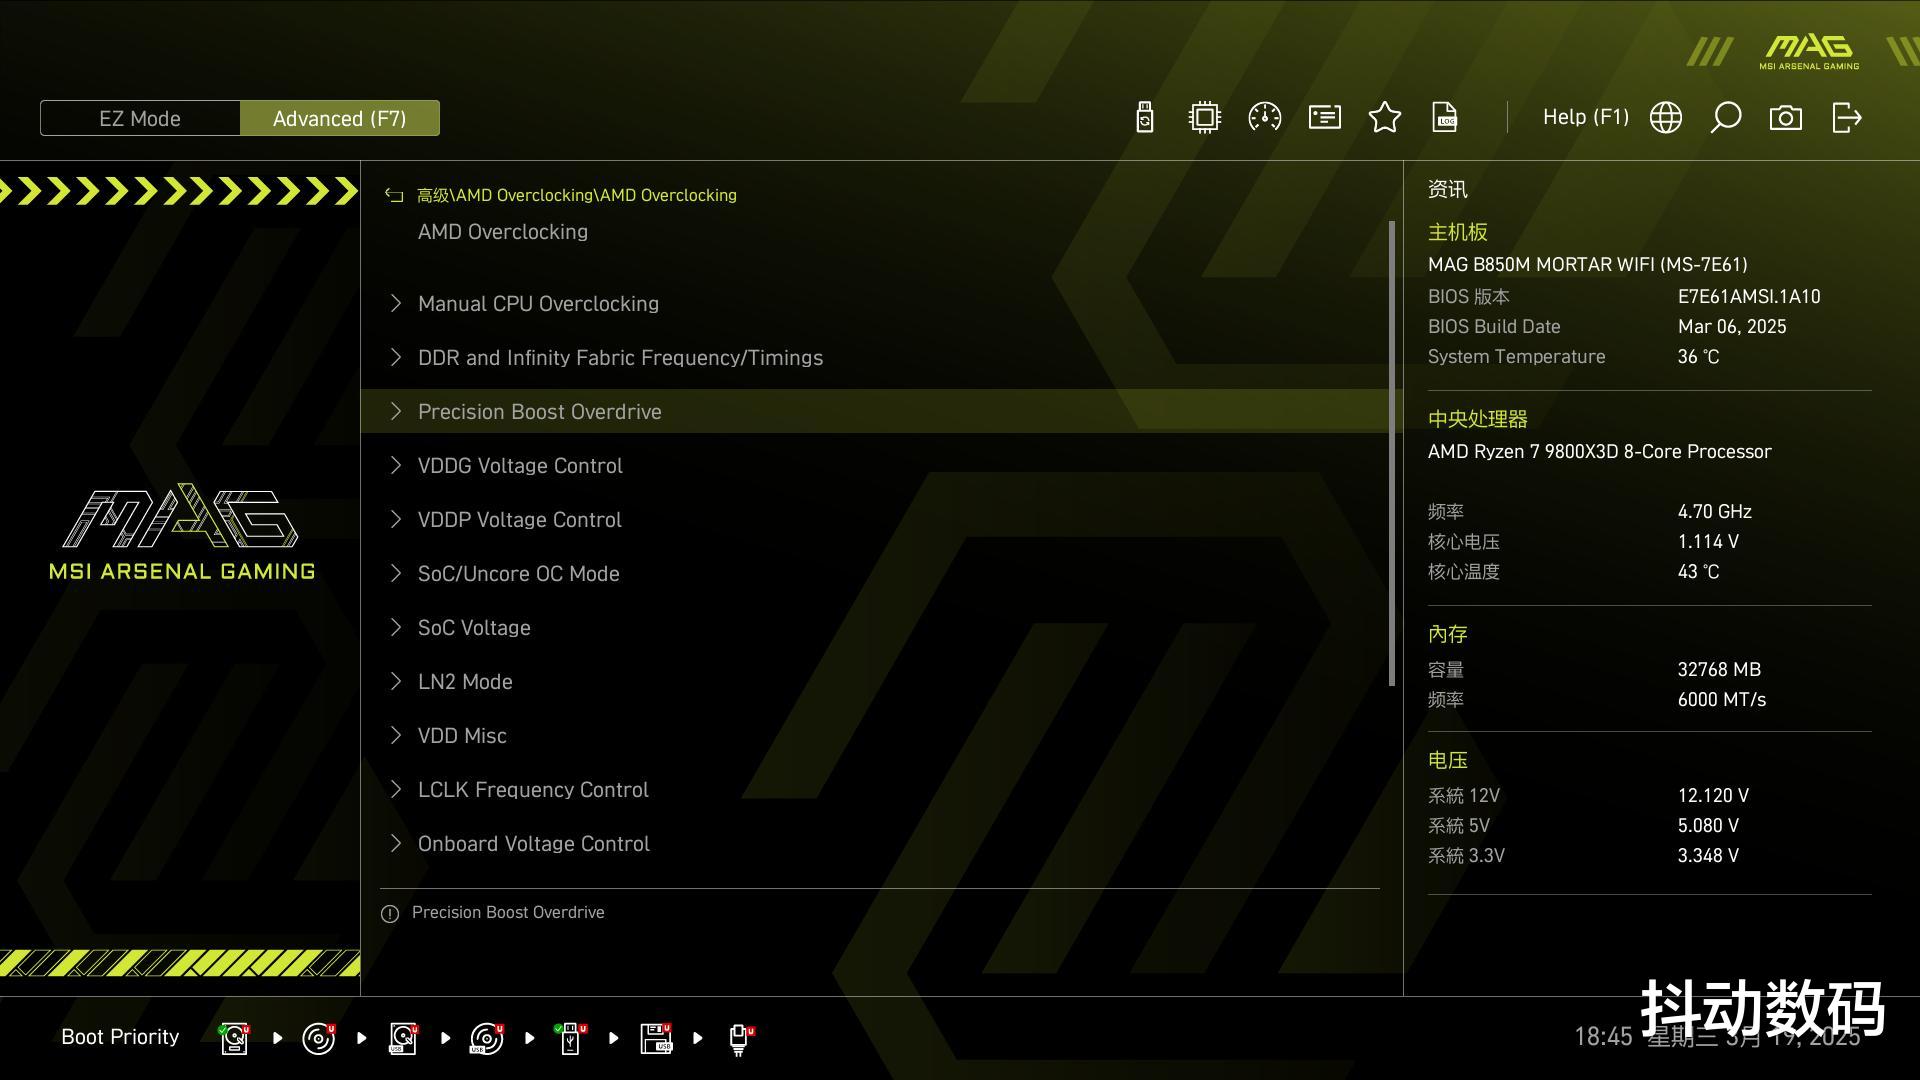Image resolution: width=1920 pixels, height=1080 pixels.
Task: Click the BIOS Build Date Mar 06, 2025
Action: point(1732,327)
